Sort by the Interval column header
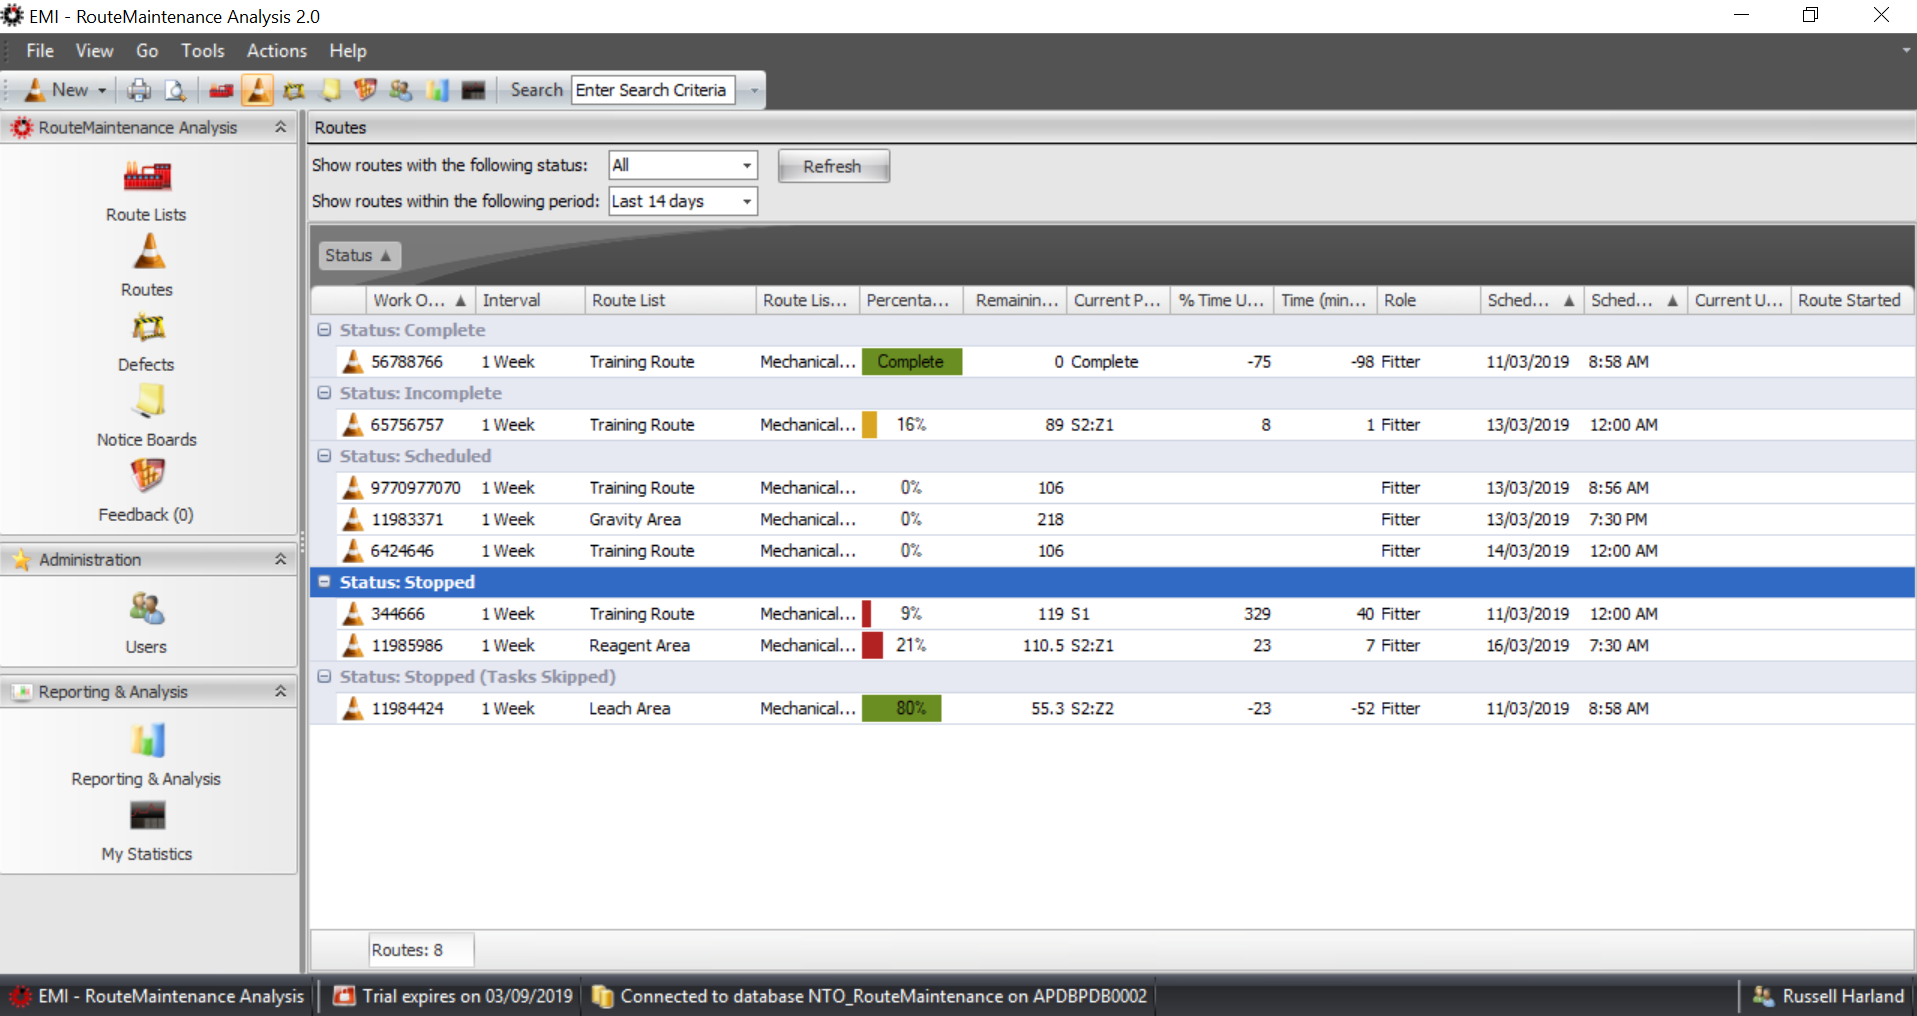The width and height of the screenshot is (1917, 1016). (530, 300)
